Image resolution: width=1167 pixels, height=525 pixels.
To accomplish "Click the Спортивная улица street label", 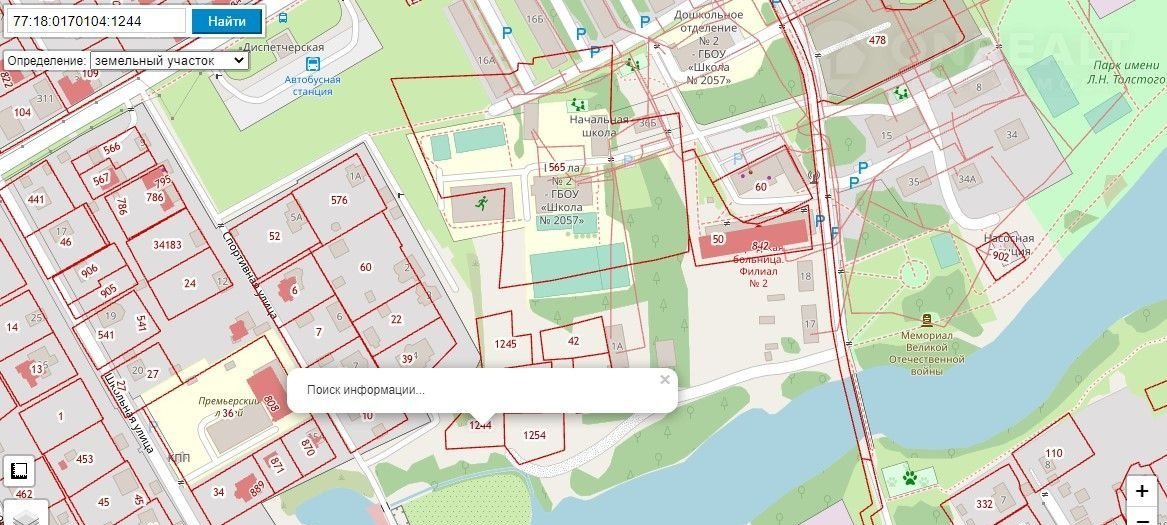I will 249,273.
